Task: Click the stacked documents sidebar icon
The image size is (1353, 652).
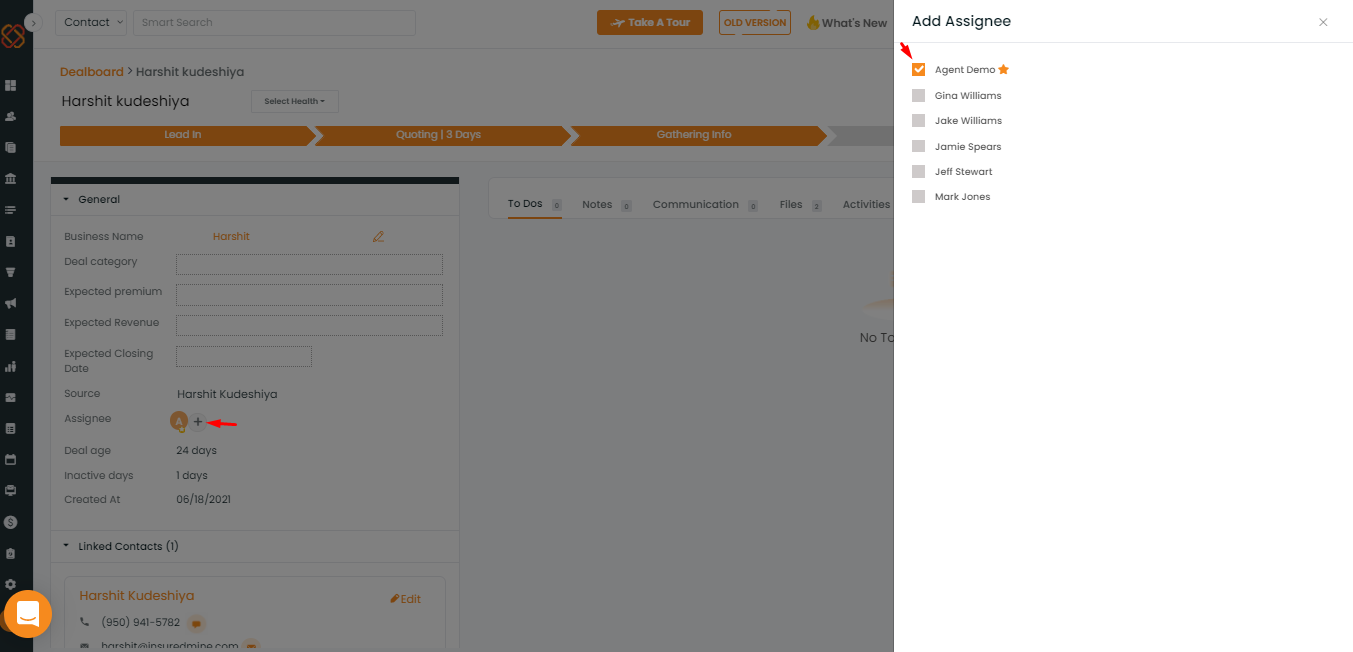Action: pos(11,147)
